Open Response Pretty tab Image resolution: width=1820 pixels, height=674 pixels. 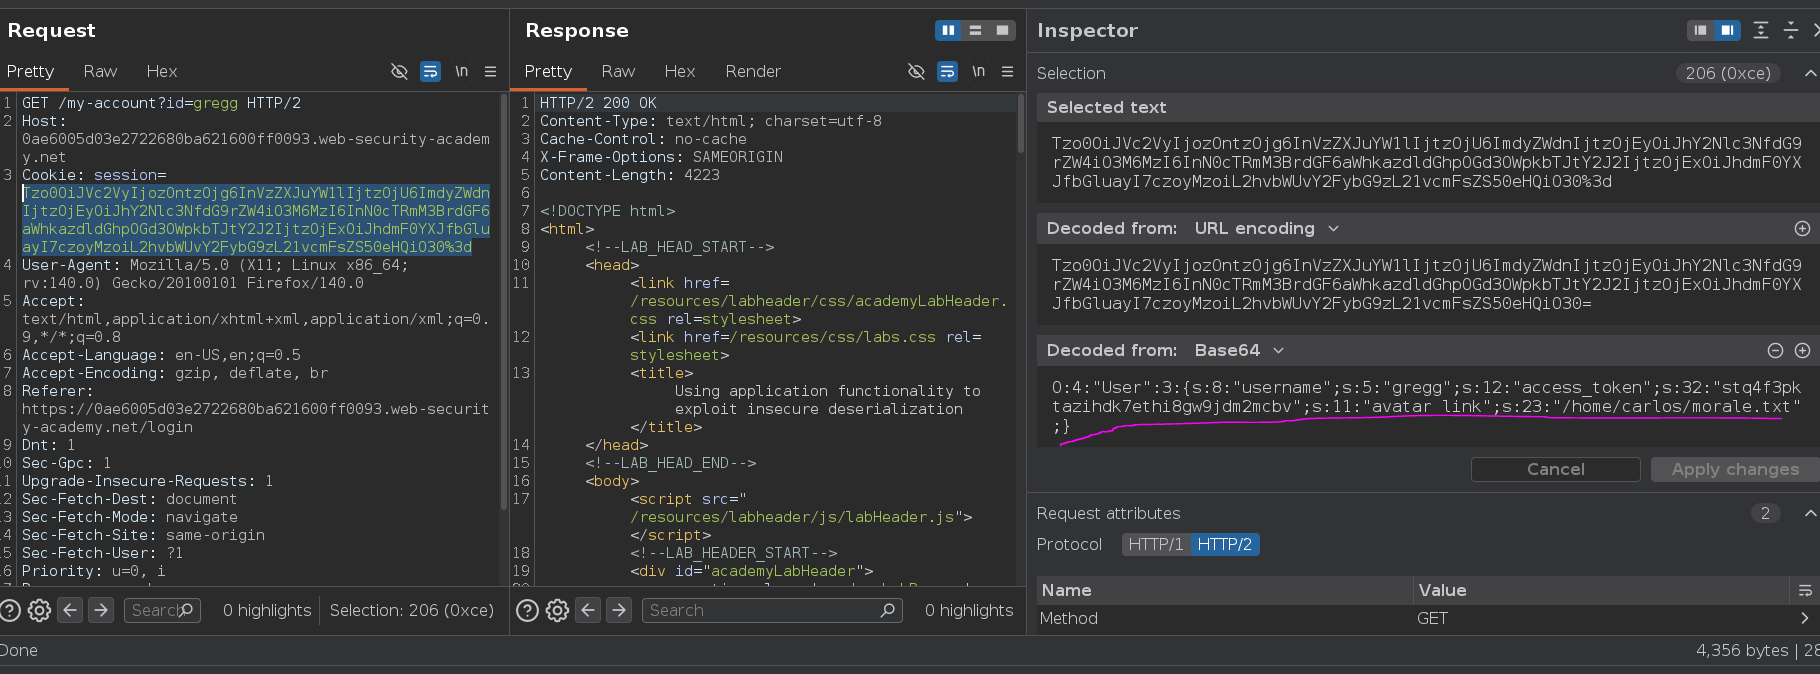click(548, 71)
